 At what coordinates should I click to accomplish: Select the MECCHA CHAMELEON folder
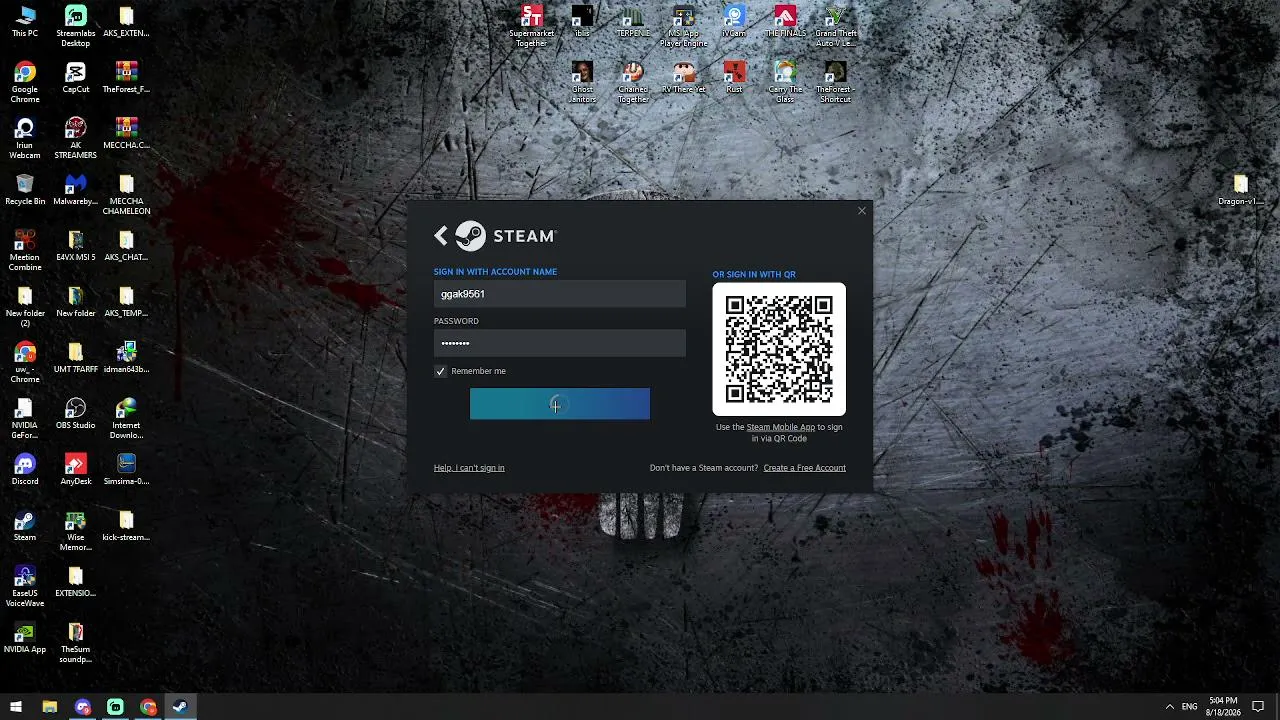click(x=126, y=195)
